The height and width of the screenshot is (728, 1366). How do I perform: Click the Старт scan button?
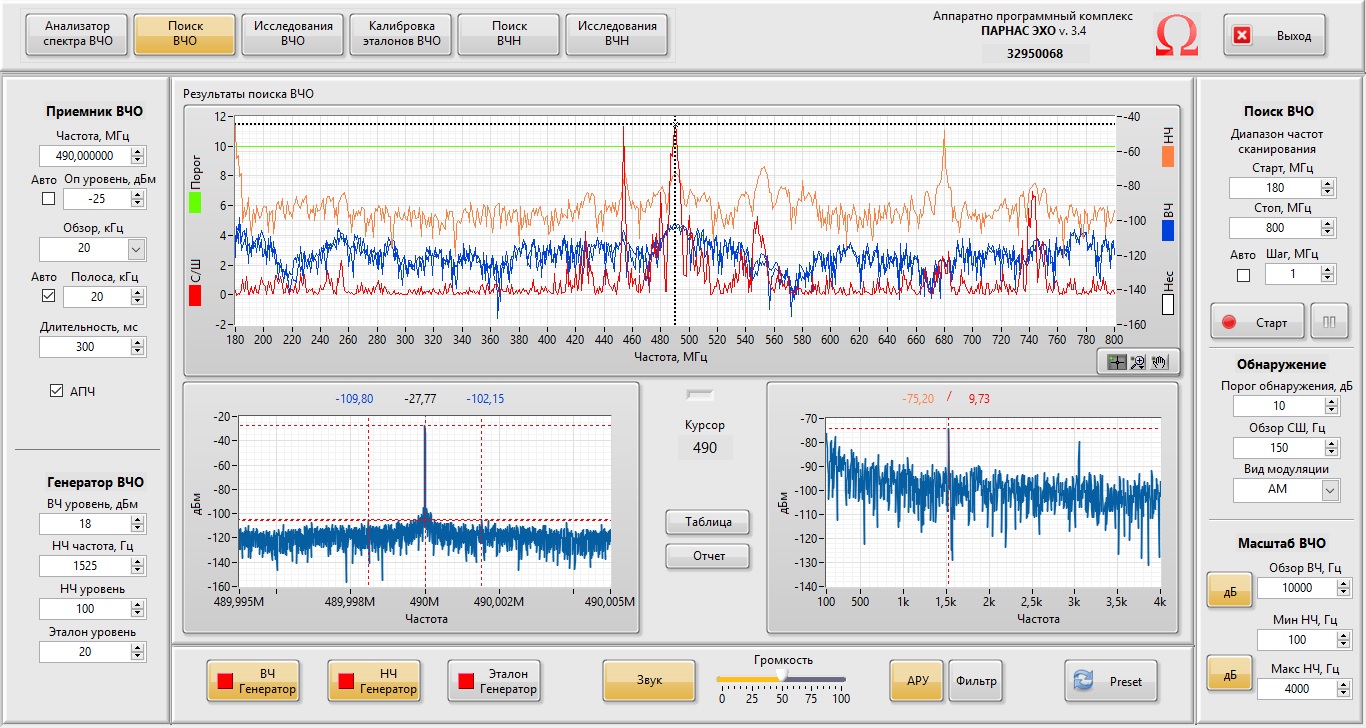pyautogui.click(x=1258, y=322)
